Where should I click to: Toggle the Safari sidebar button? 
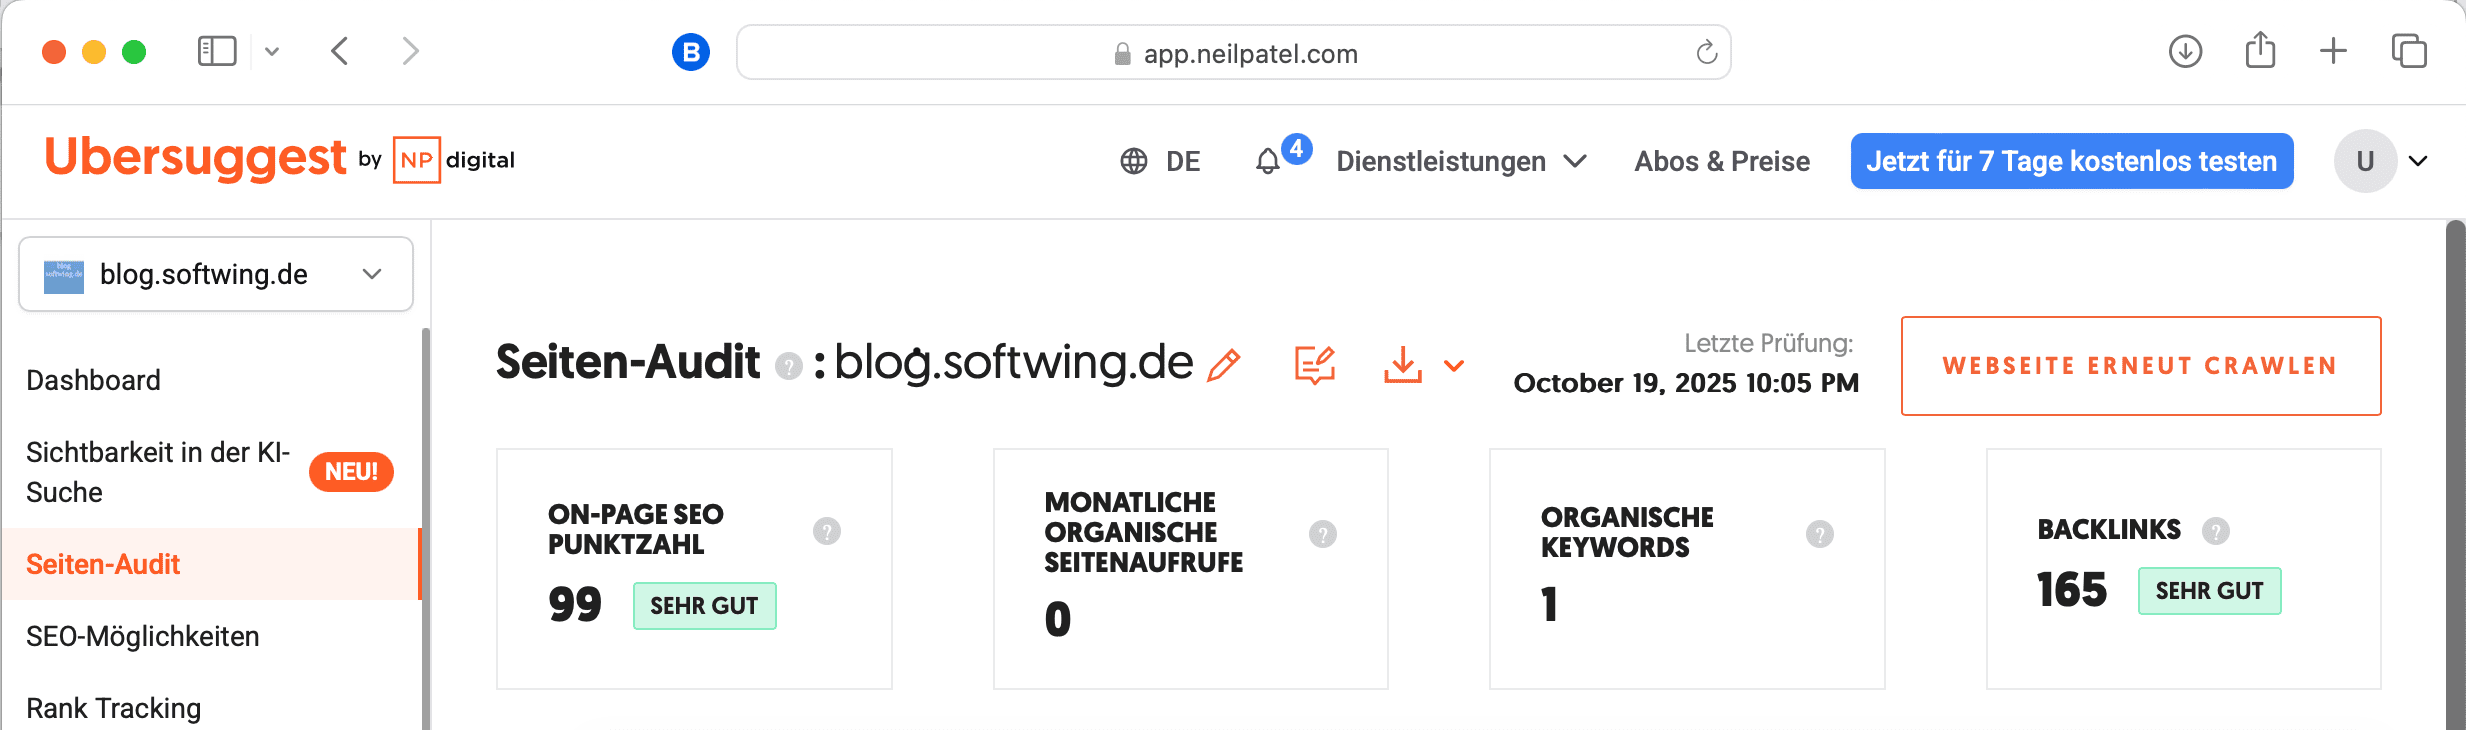click(217, 51)
